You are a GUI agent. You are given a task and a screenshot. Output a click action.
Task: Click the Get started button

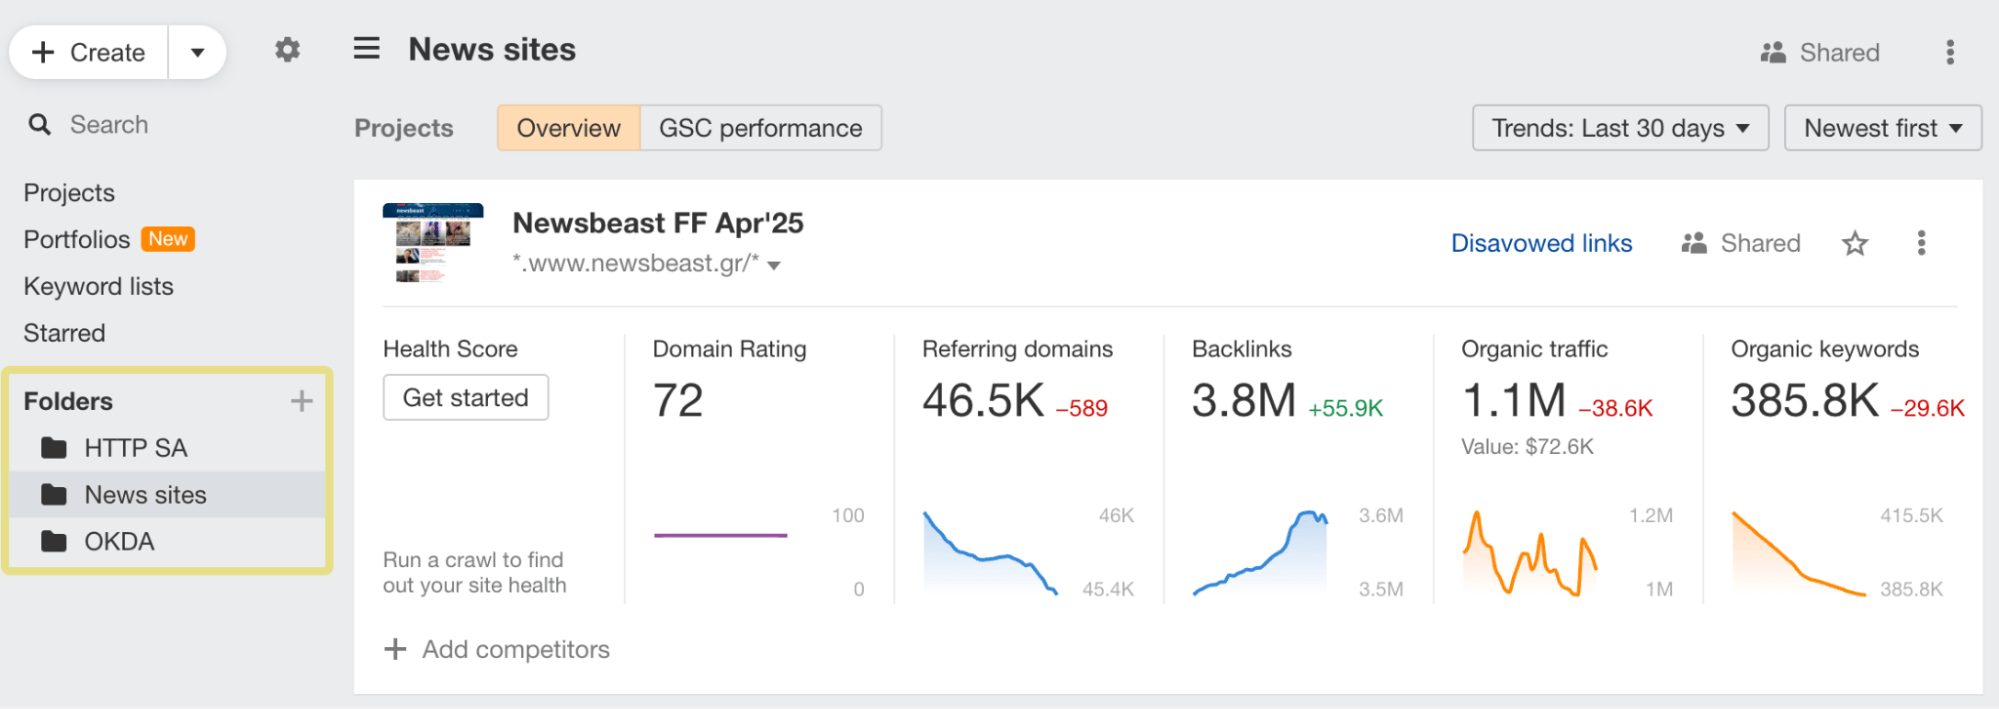(465, 398)
